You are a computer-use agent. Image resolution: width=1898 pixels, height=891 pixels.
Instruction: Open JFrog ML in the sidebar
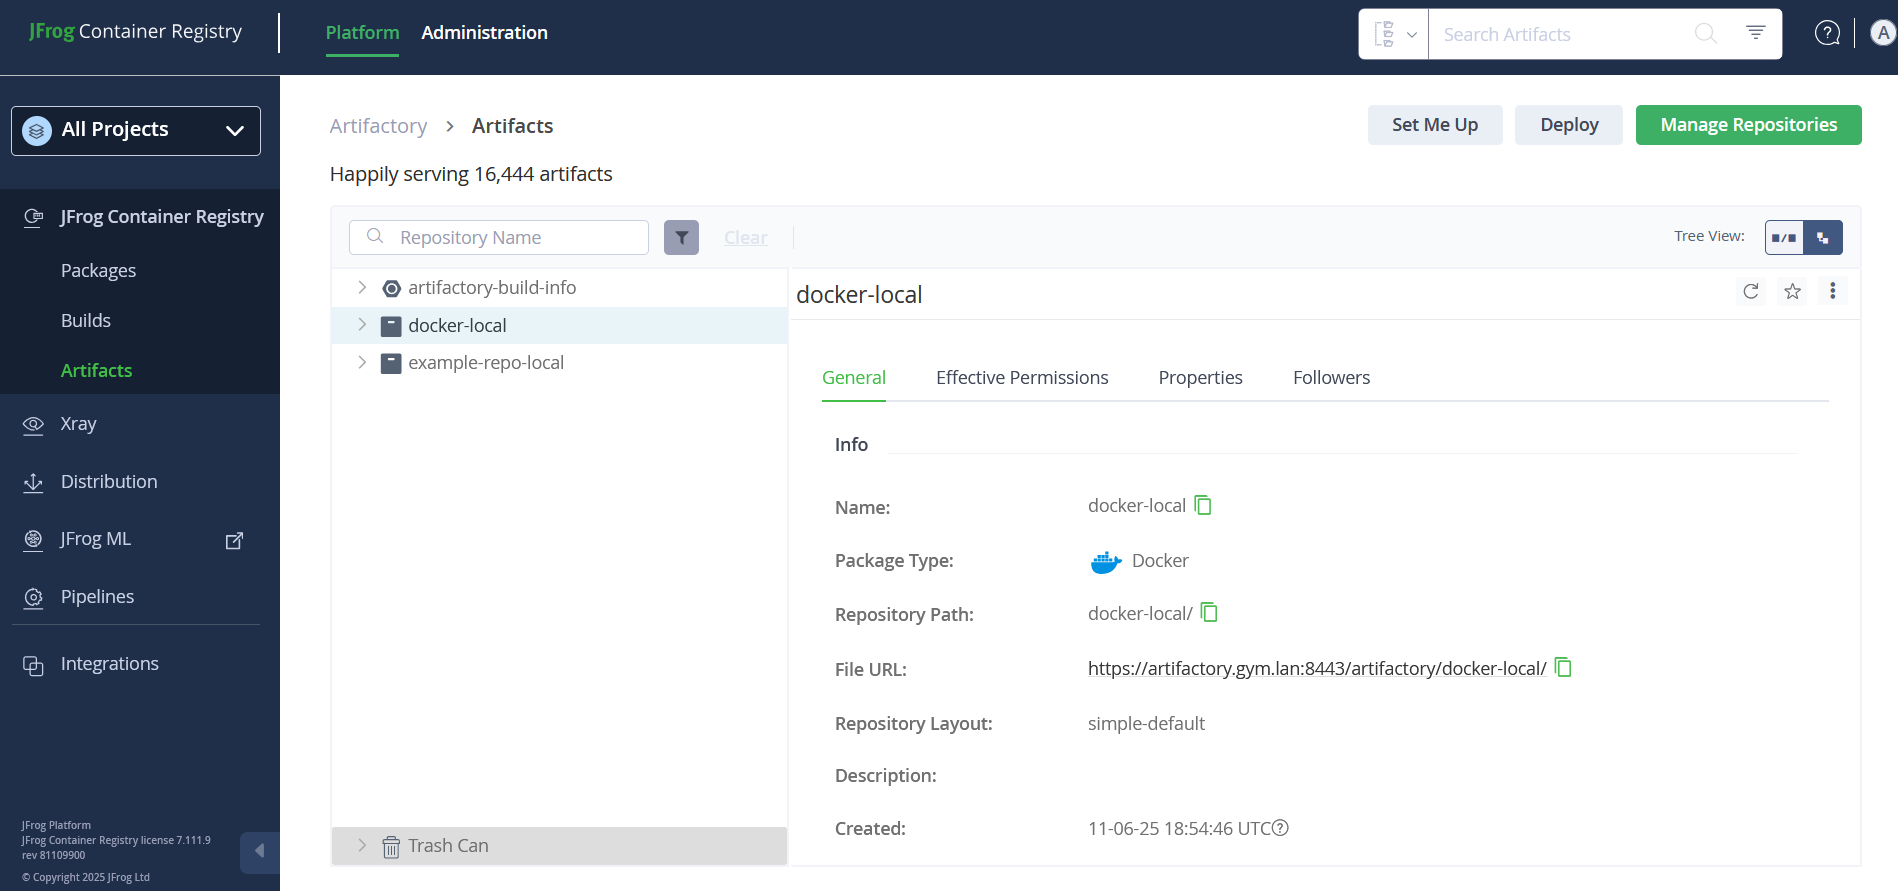pos(96,539)
